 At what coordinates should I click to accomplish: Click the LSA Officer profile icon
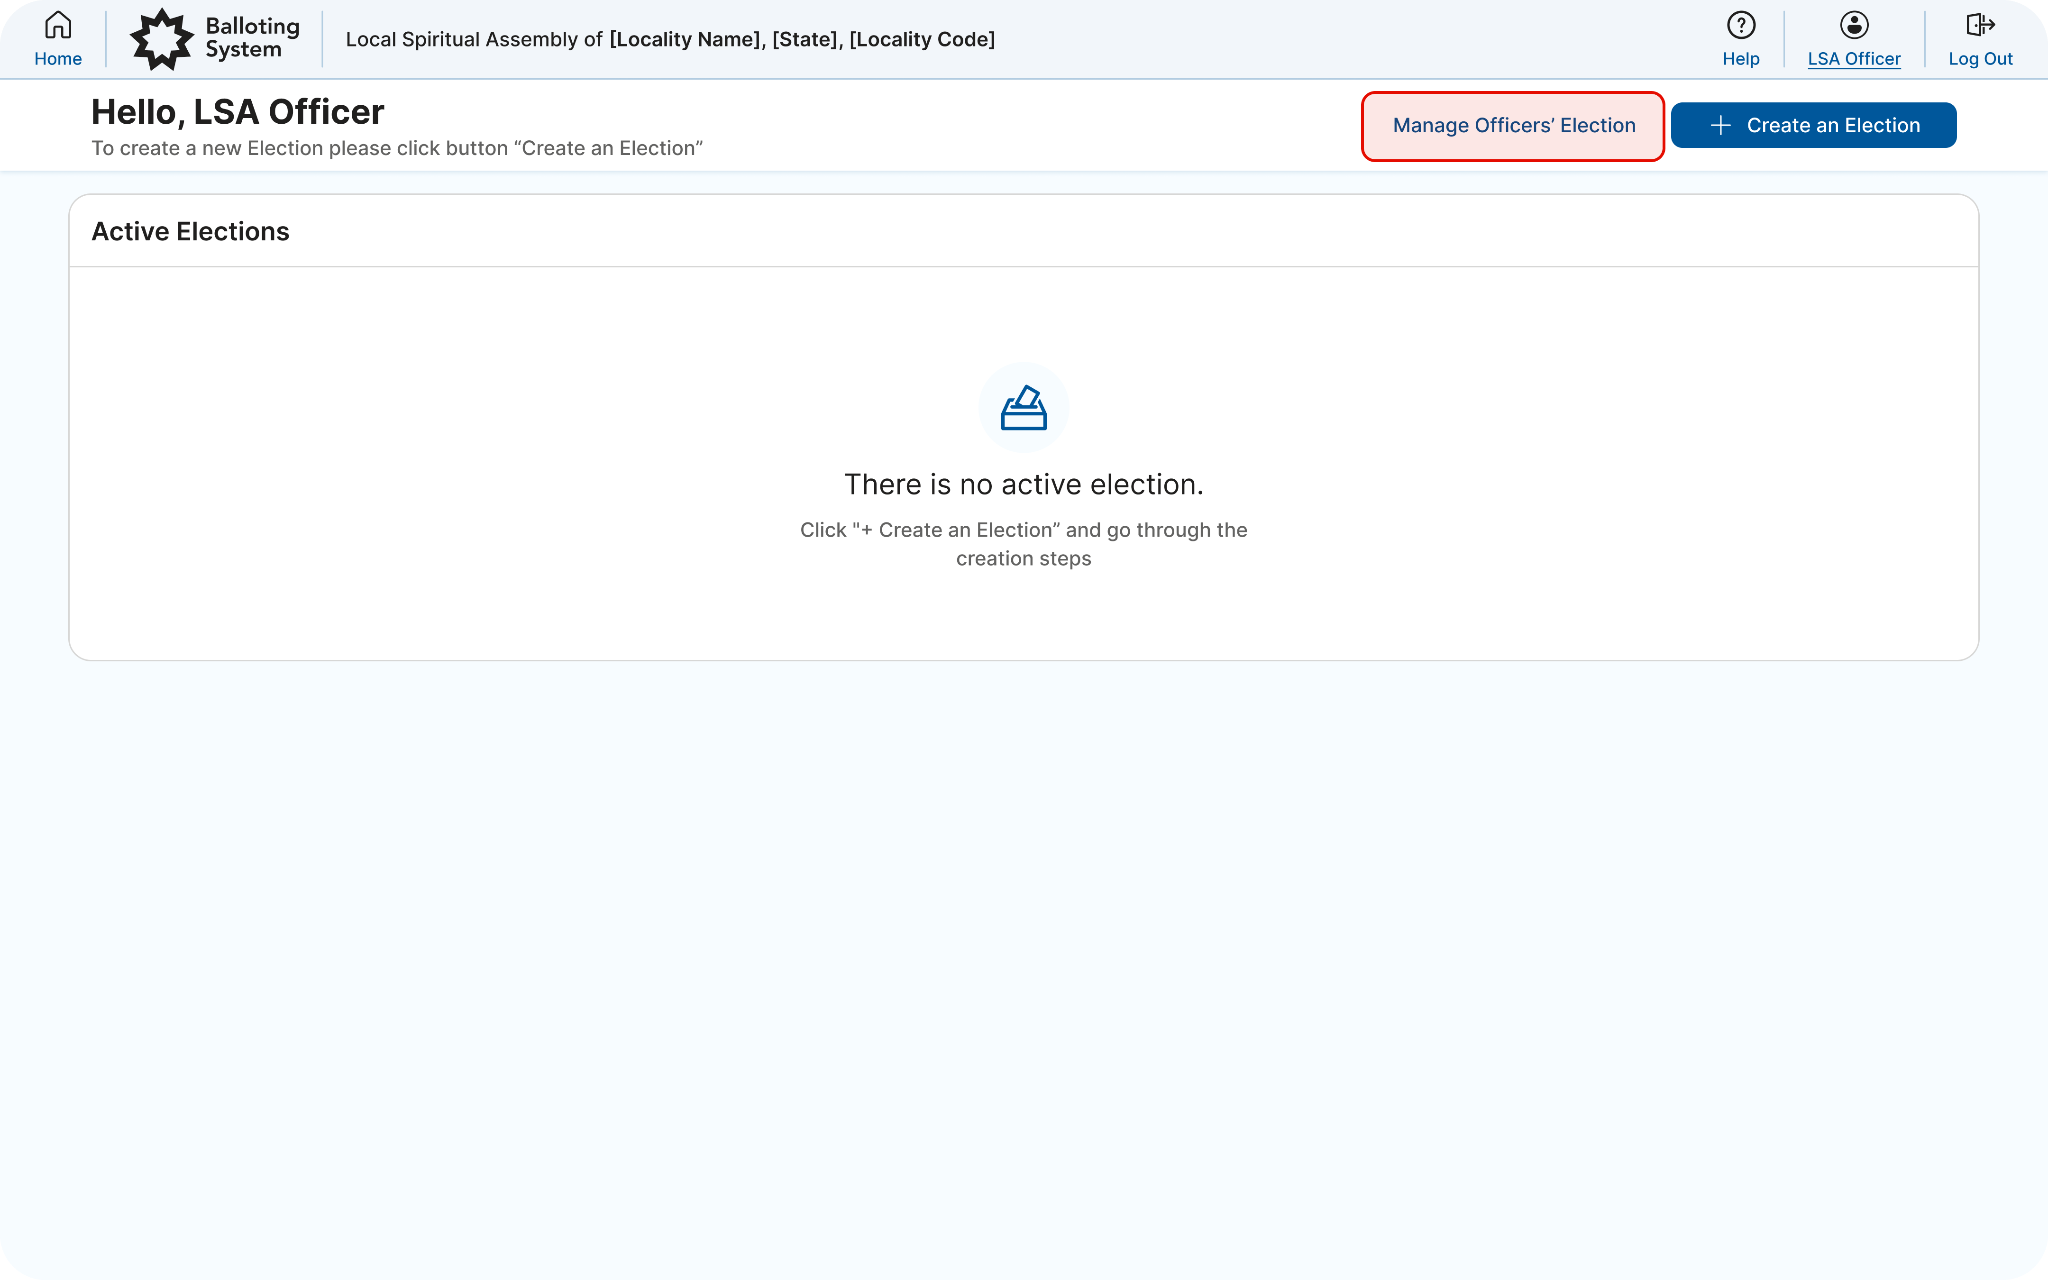(1853, 25)
